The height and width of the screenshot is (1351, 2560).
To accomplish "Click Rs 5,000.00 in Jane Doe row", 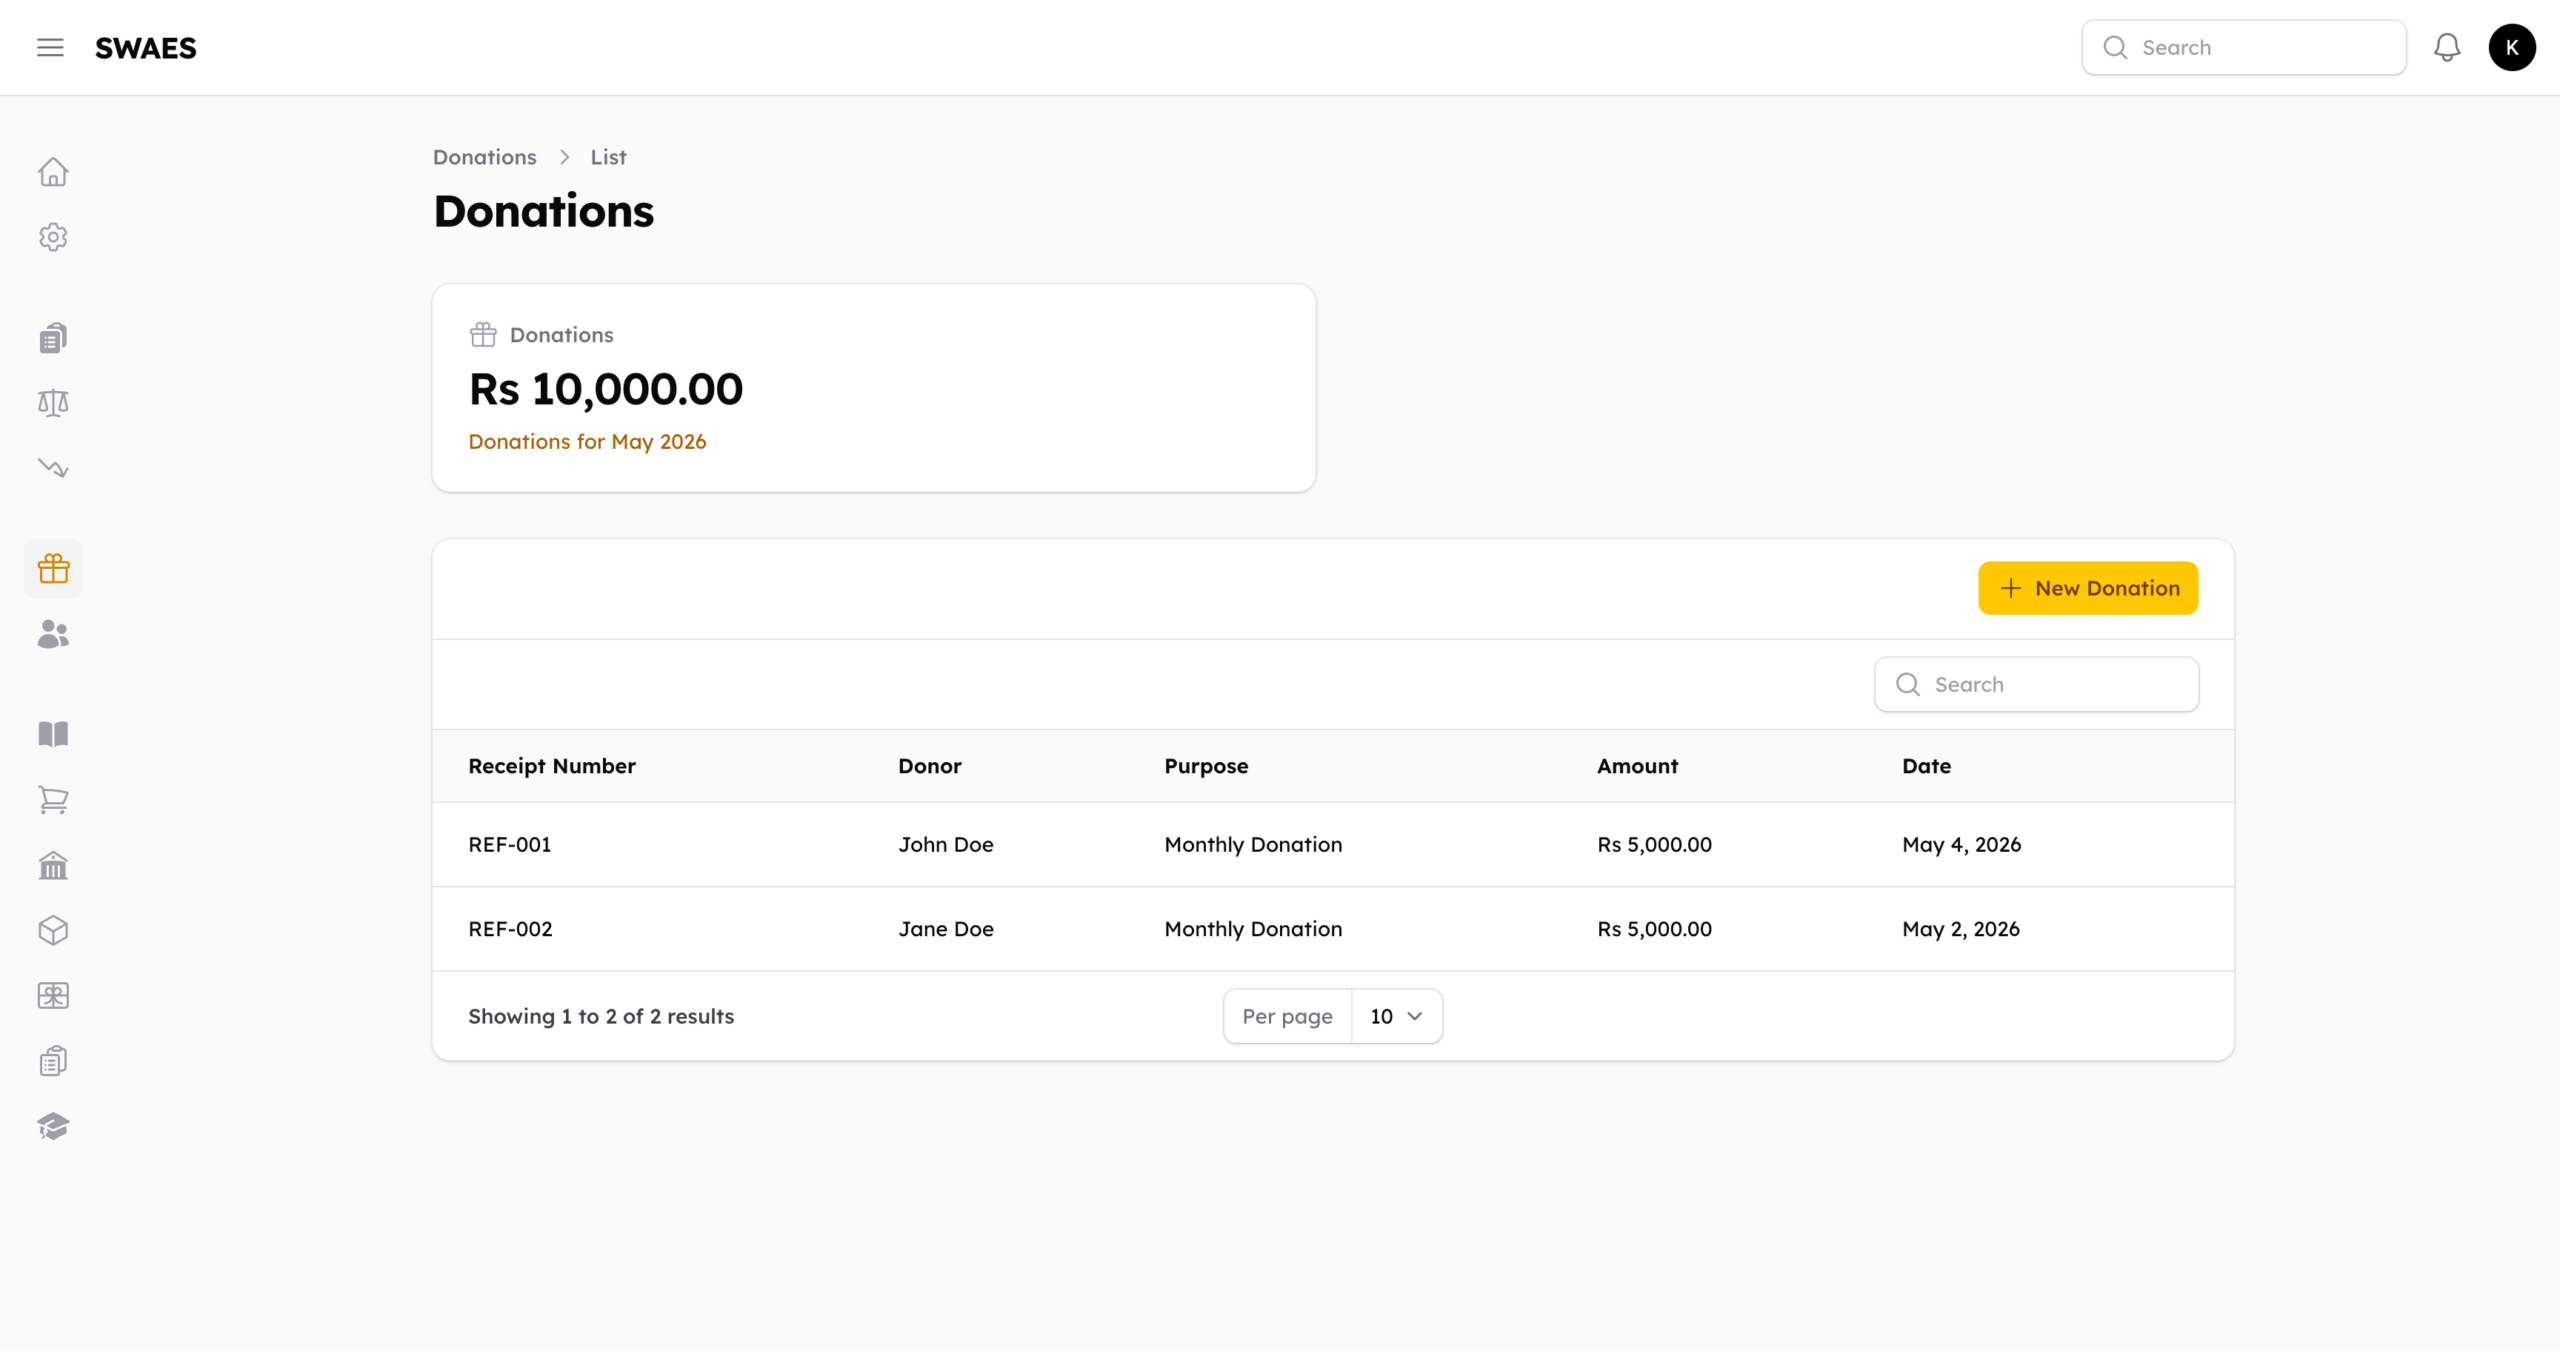I will click(x=1655, y=929).
